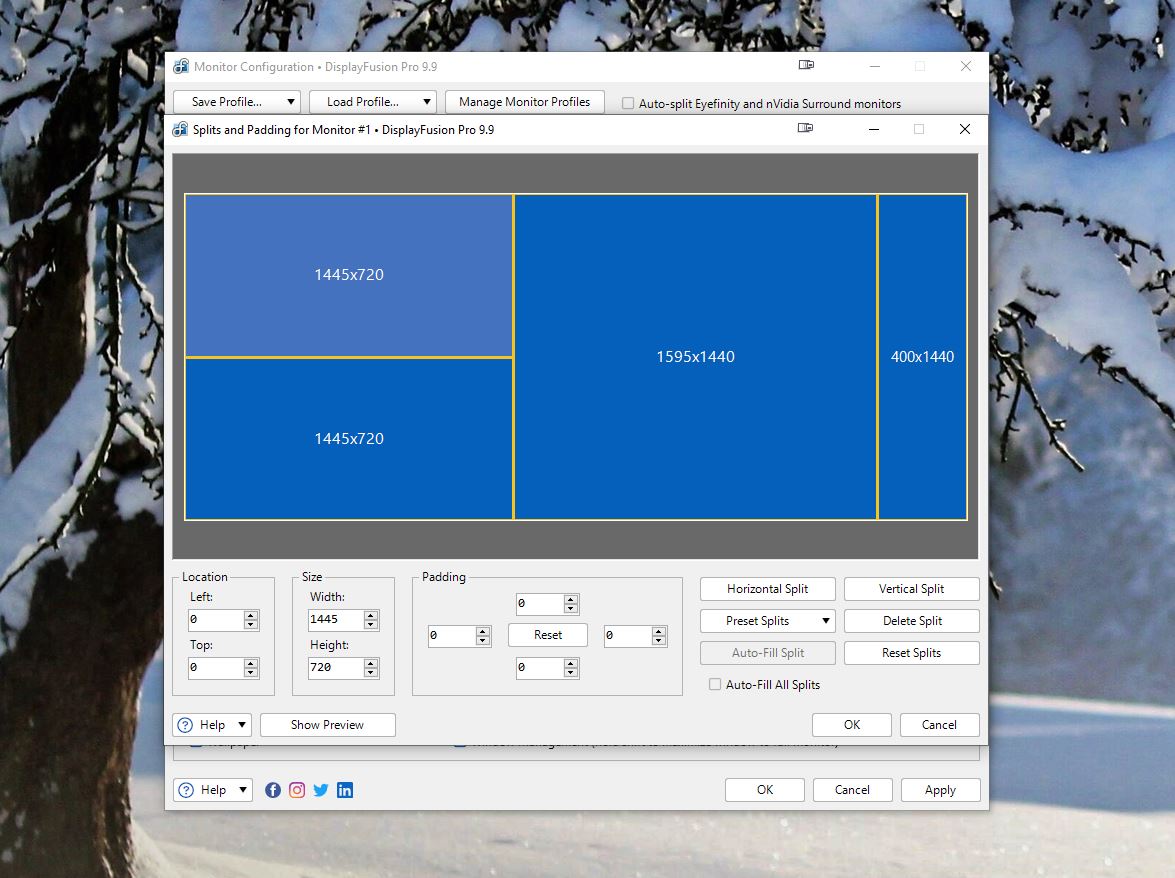
Task: Toggle Auto-split Eyefinity and nVidia Surround monitors
Action: (x=628, y=103)
